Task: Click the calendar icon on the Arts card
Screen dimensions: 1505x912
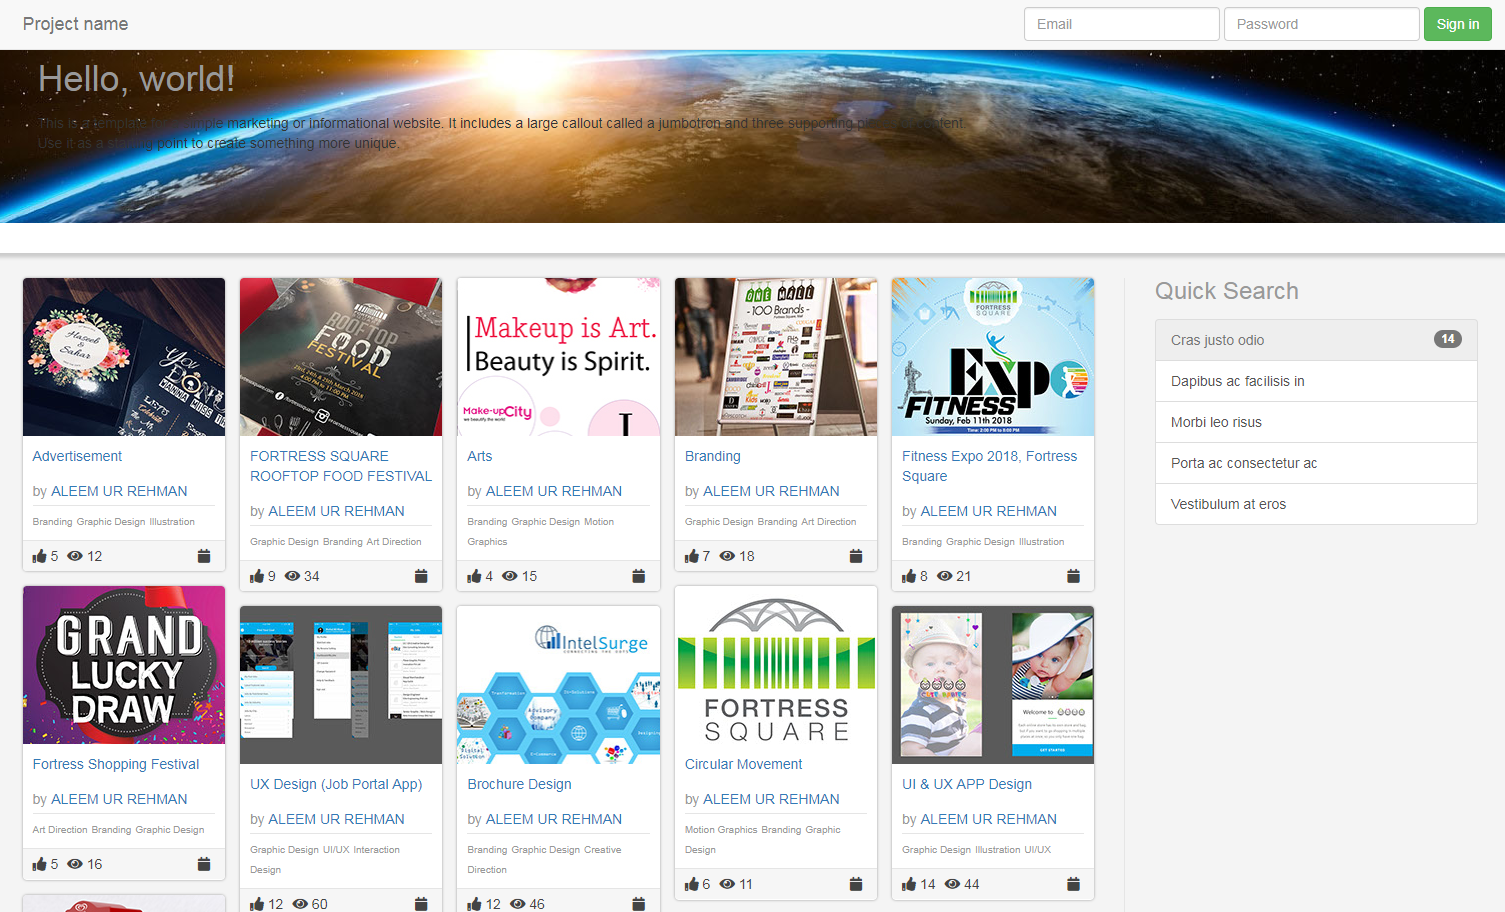Action: coord(638,576)
